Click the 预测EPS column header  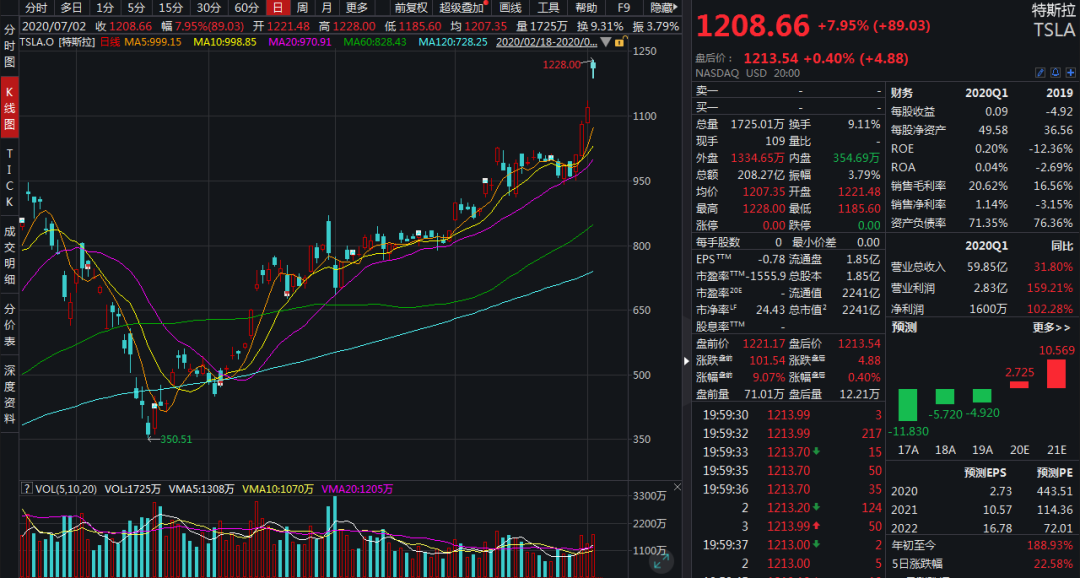(x=986, y=473)
